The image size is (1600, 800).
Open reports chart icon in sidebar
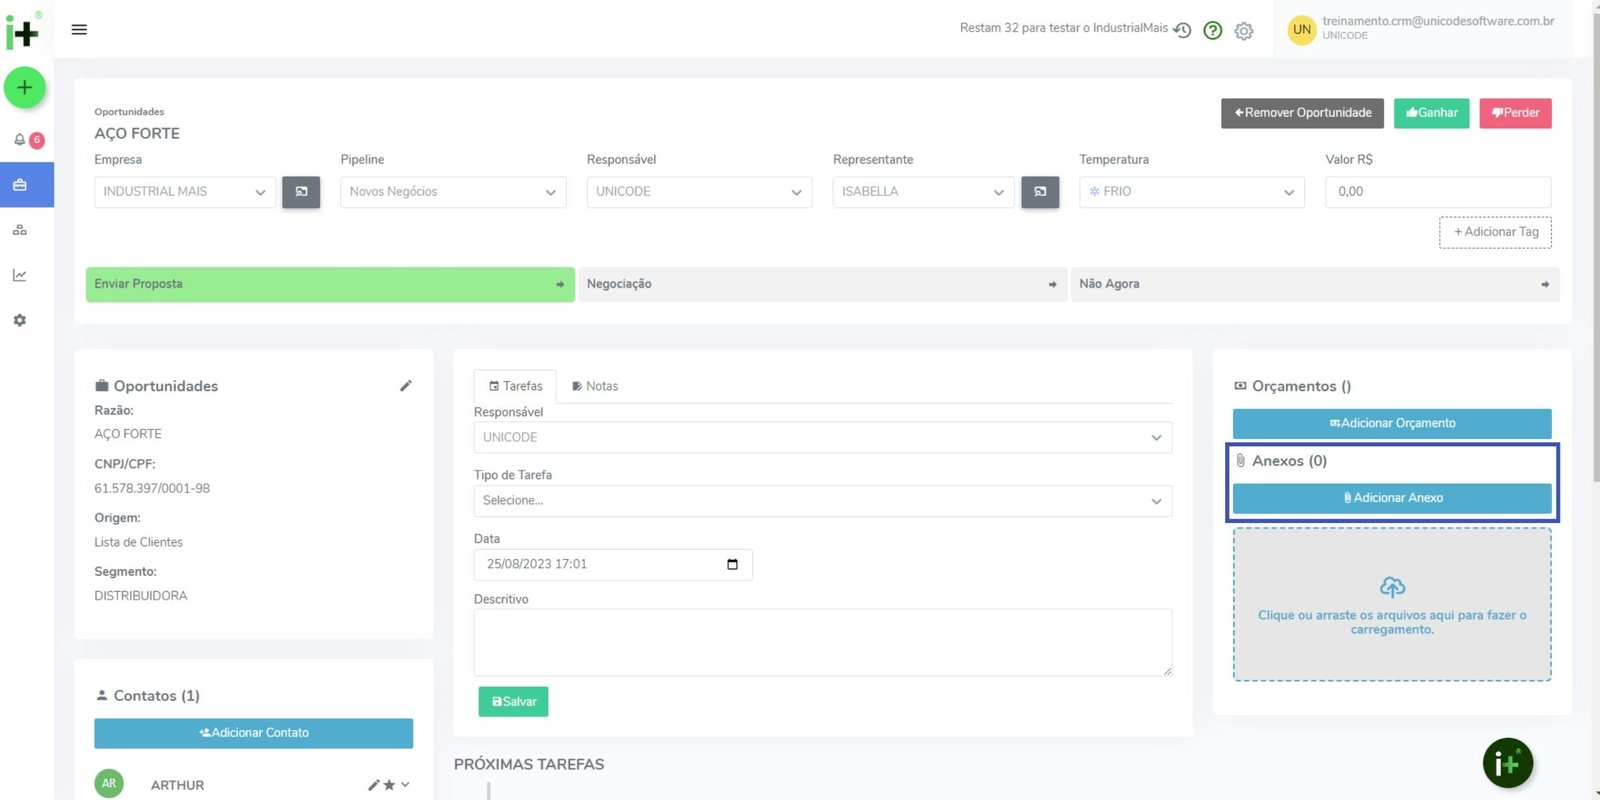pos(20,275)
